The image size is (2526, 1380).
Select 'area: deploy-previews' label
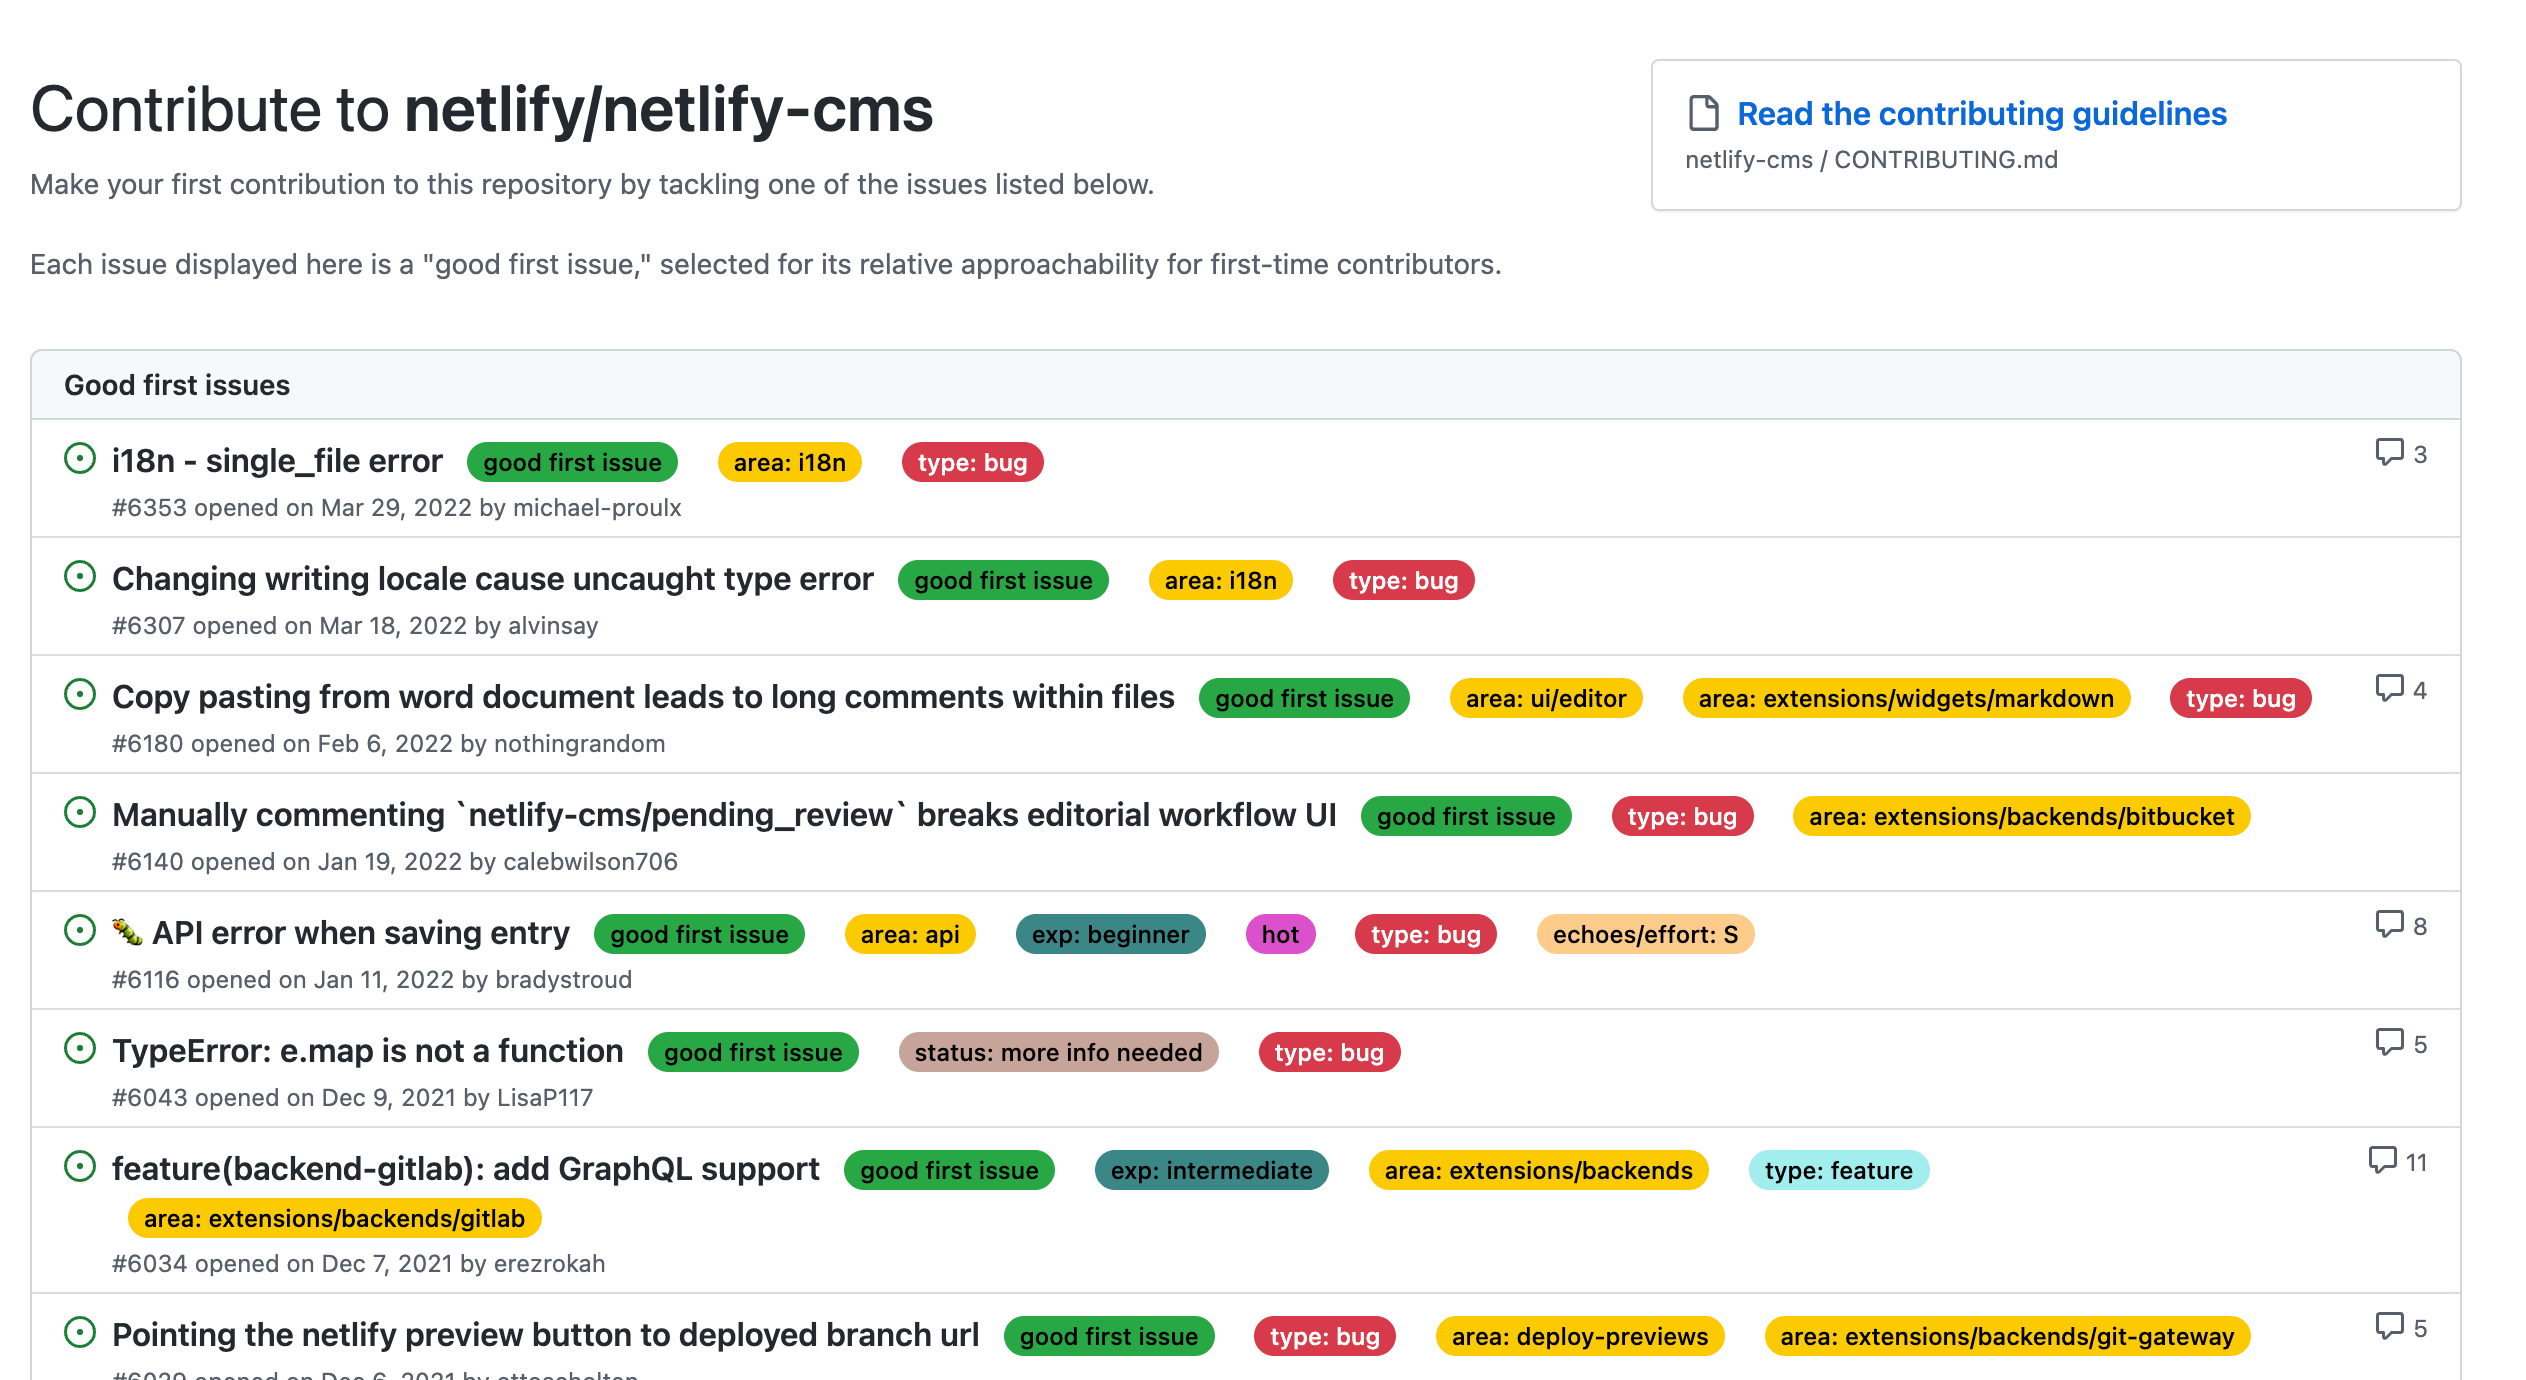pos(1580,1336)
